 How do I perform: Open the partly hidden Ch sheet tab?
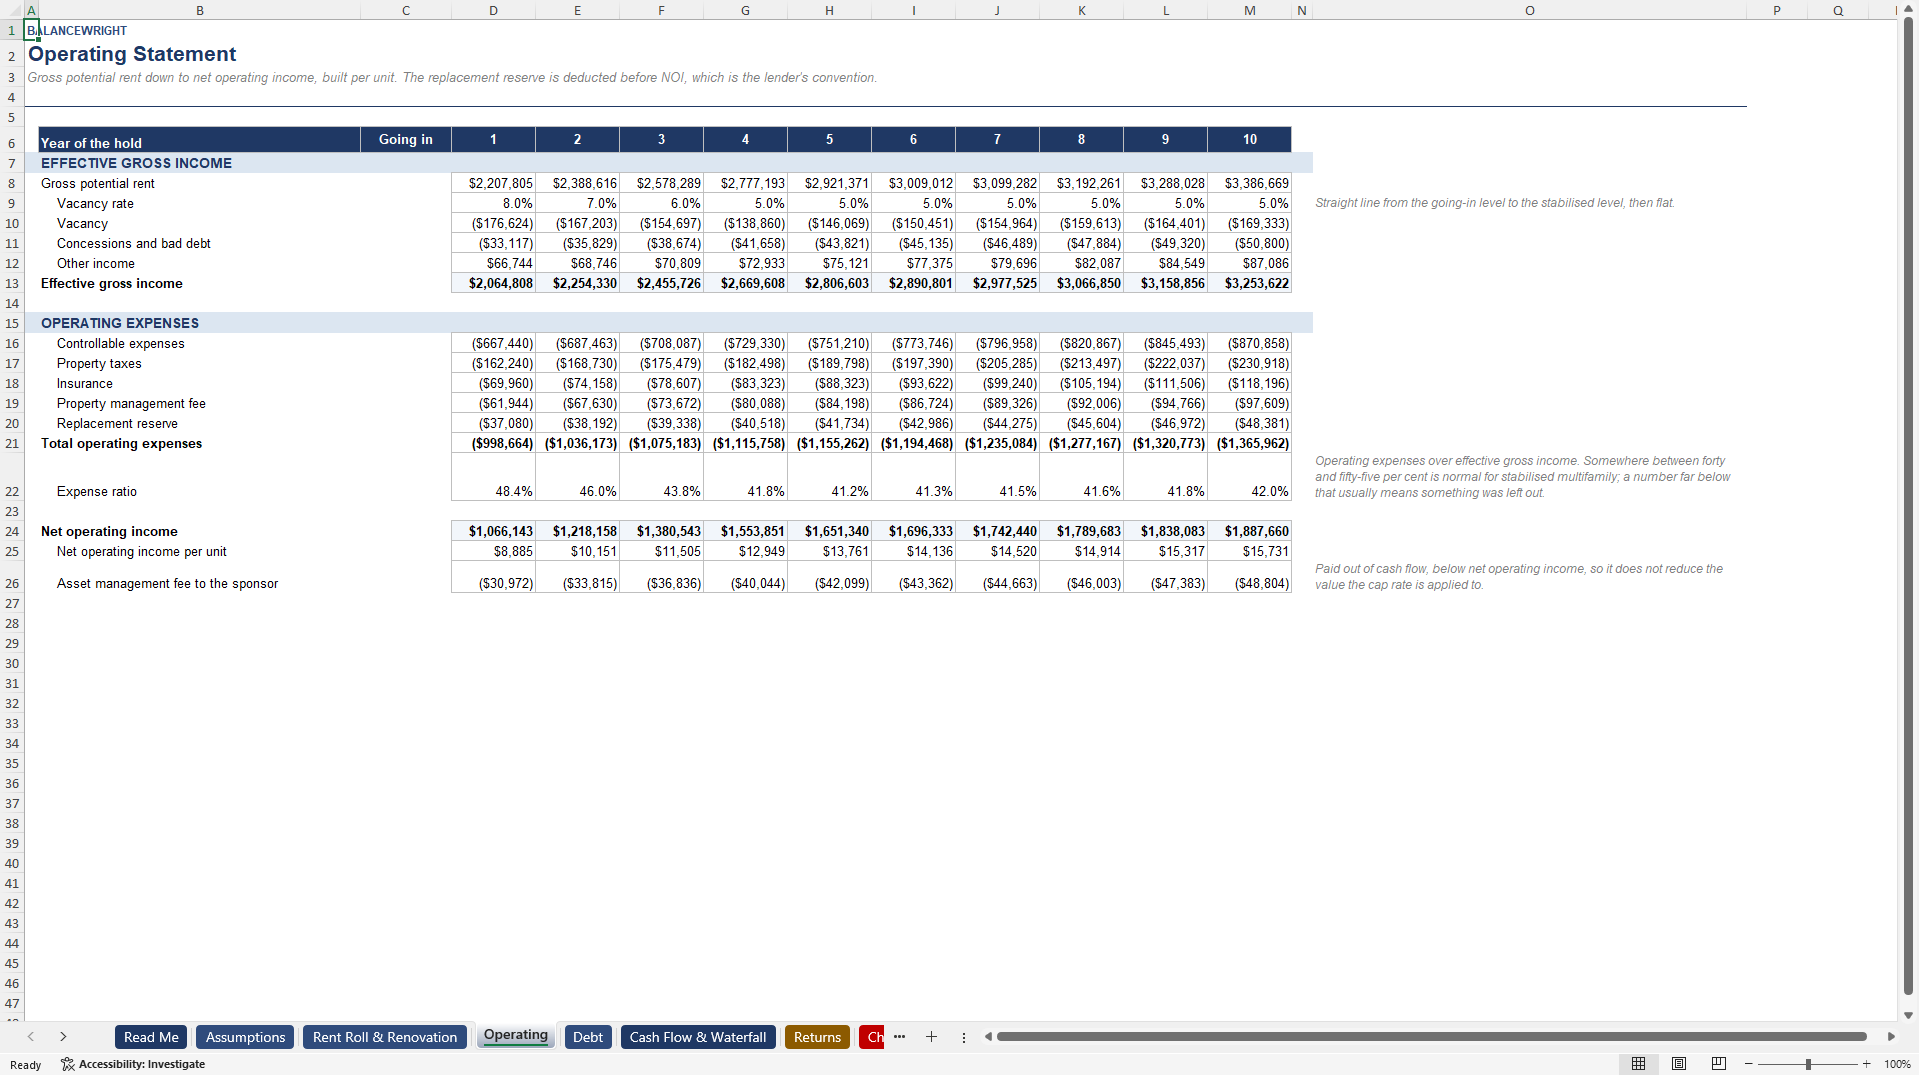coord(872,1037)
